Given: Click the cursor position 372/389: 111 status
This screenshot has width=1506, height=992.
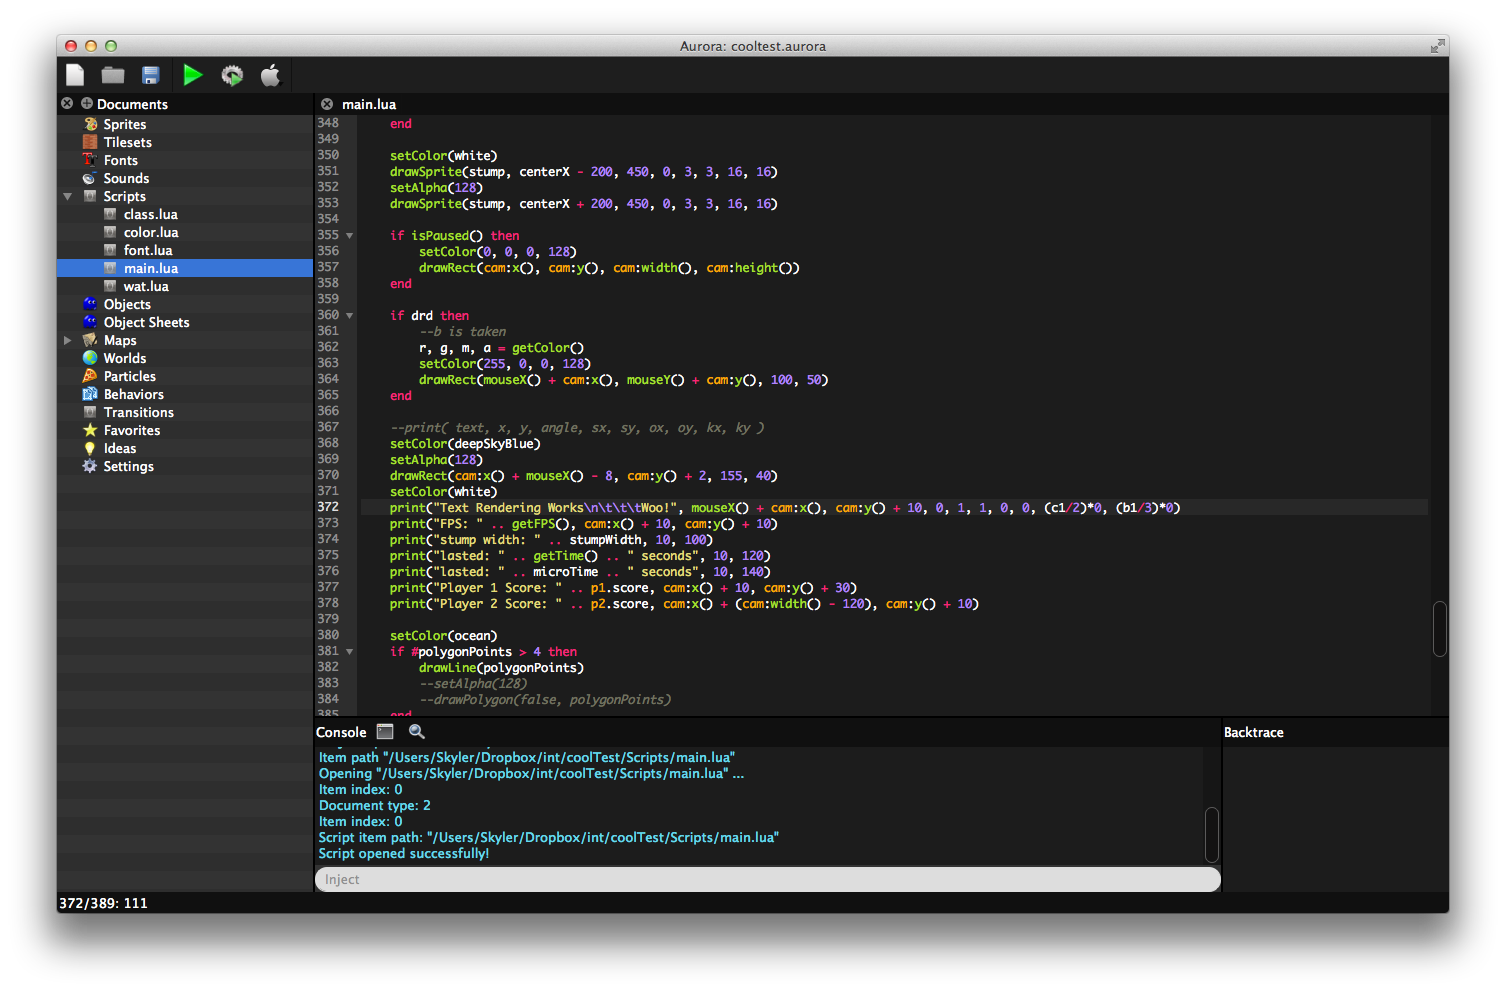Looking at the screenshot, I should pos(103,903).
